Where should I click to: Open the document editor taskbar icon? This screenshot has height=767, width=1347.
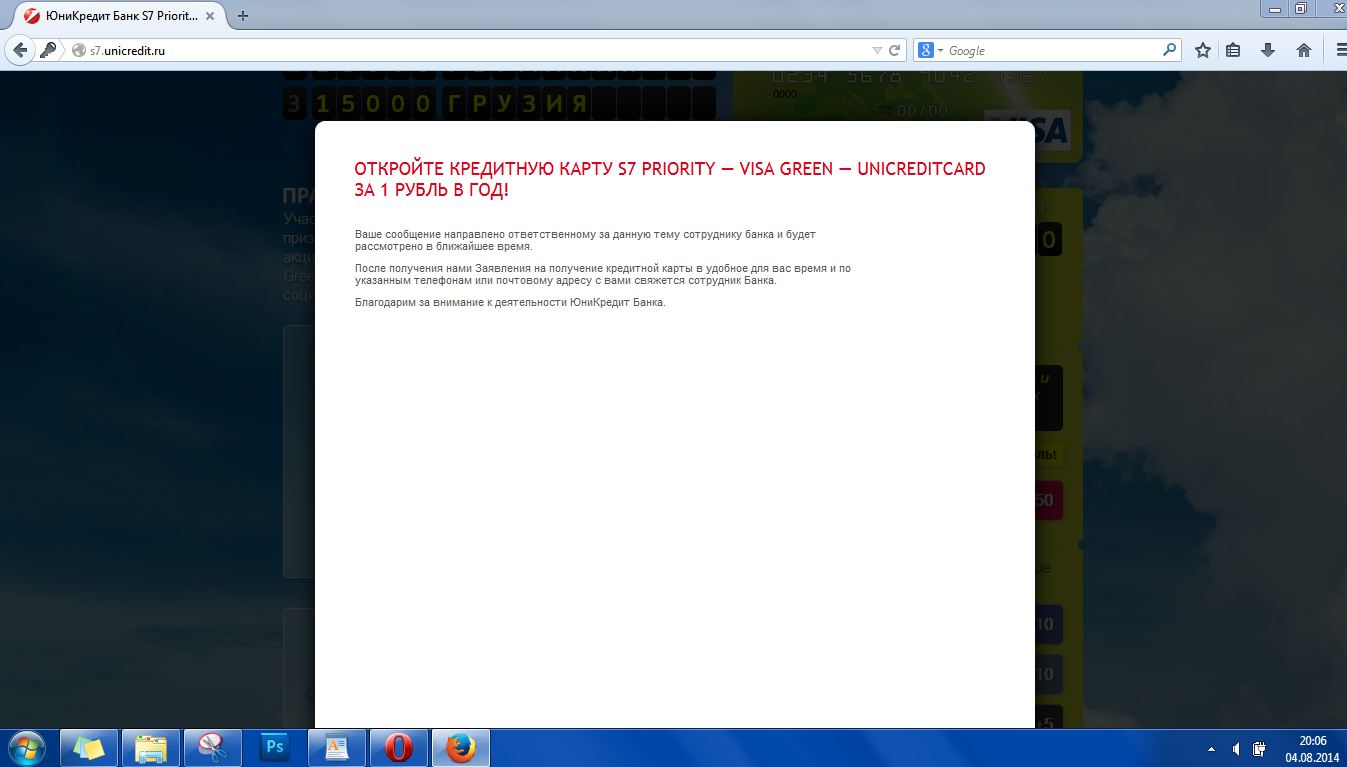coord(337,748)
